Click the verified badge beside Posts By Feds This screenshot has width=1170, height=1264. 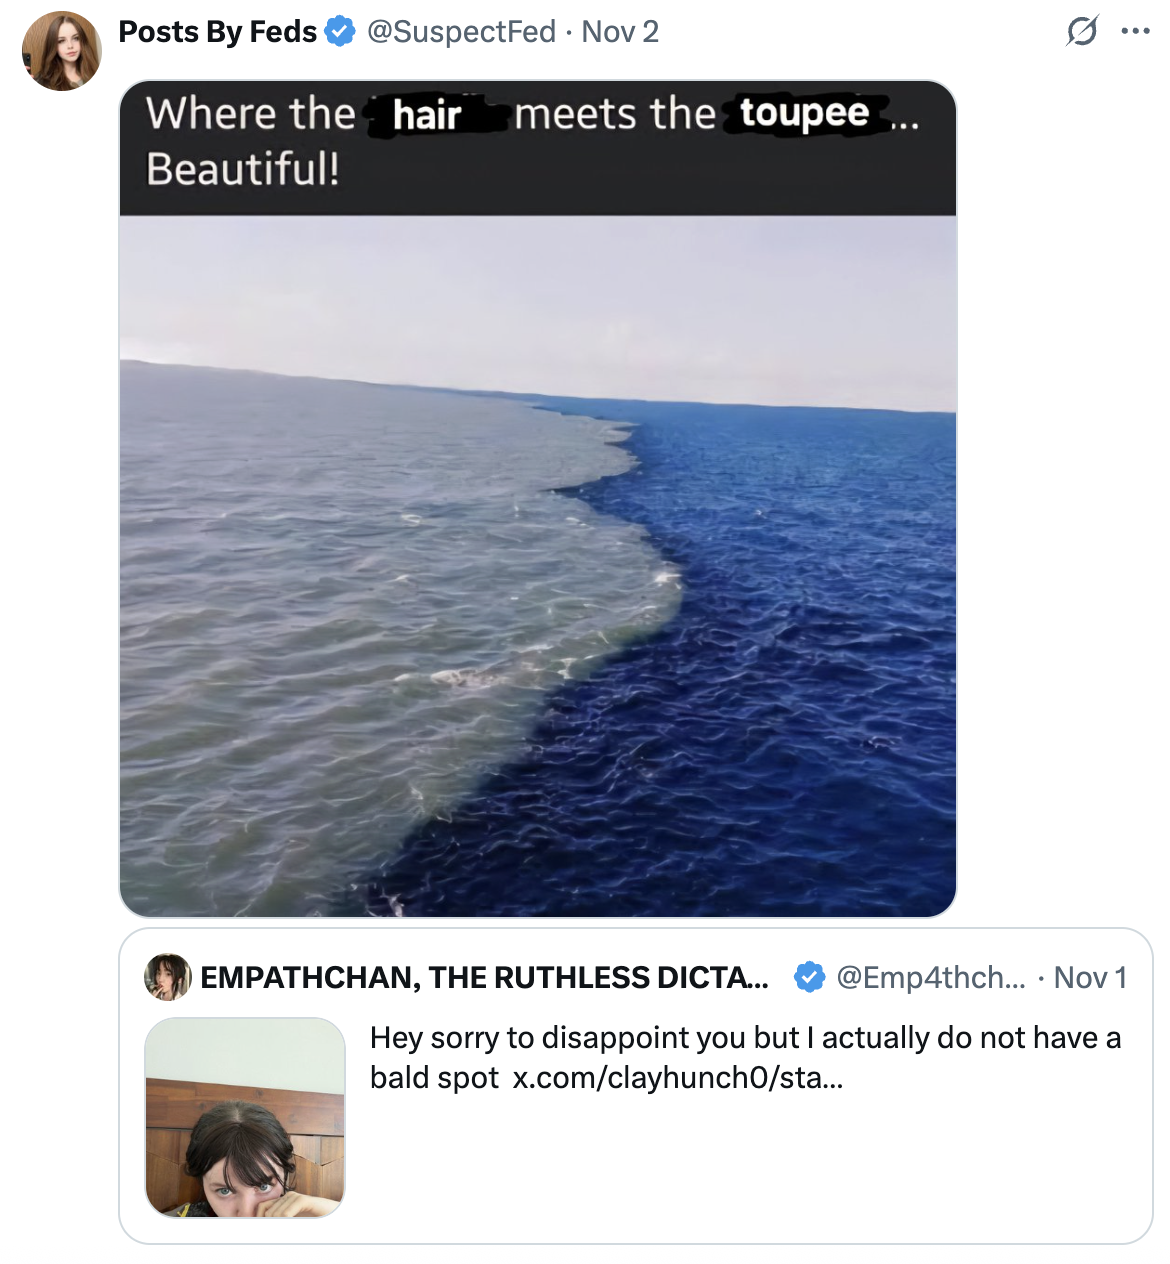340,32
